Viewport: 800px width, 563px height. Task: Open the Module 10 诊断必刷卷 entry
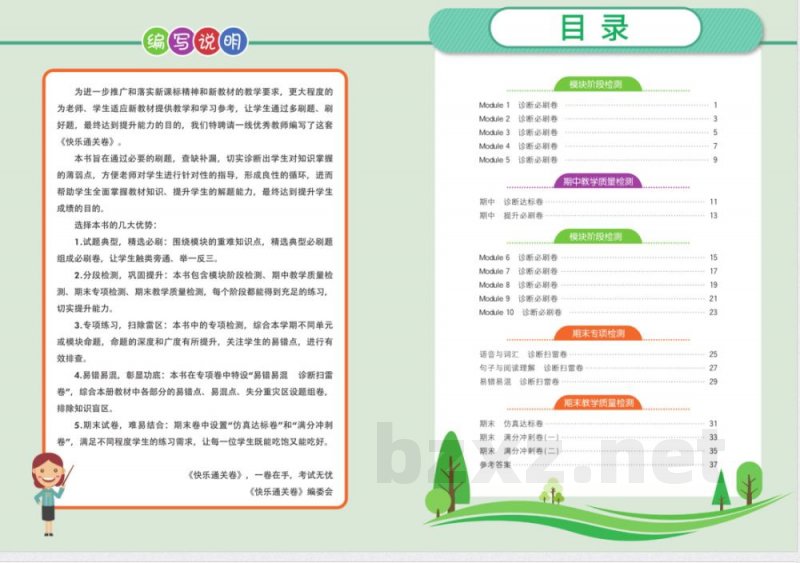pos(598,312)
